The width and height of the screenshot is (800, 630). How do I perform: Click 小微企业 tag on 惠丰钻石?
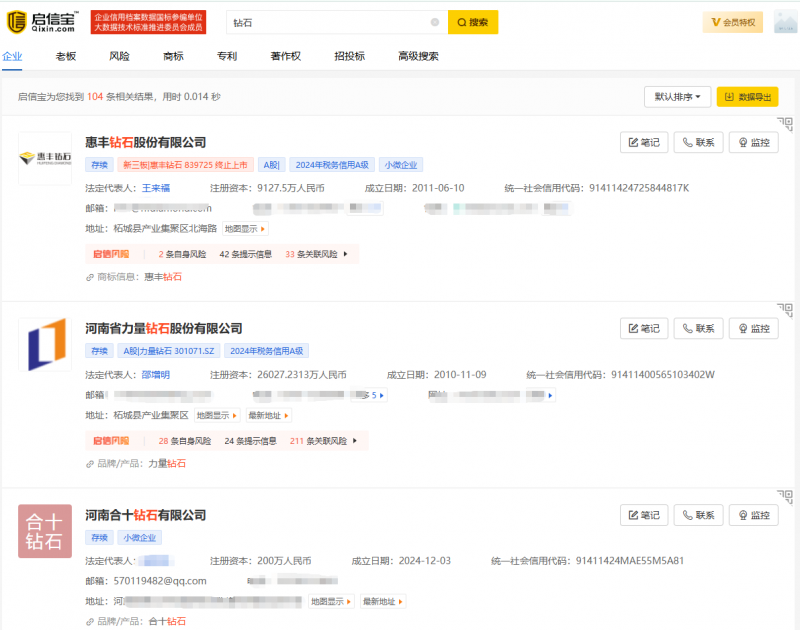coord(401,165)
